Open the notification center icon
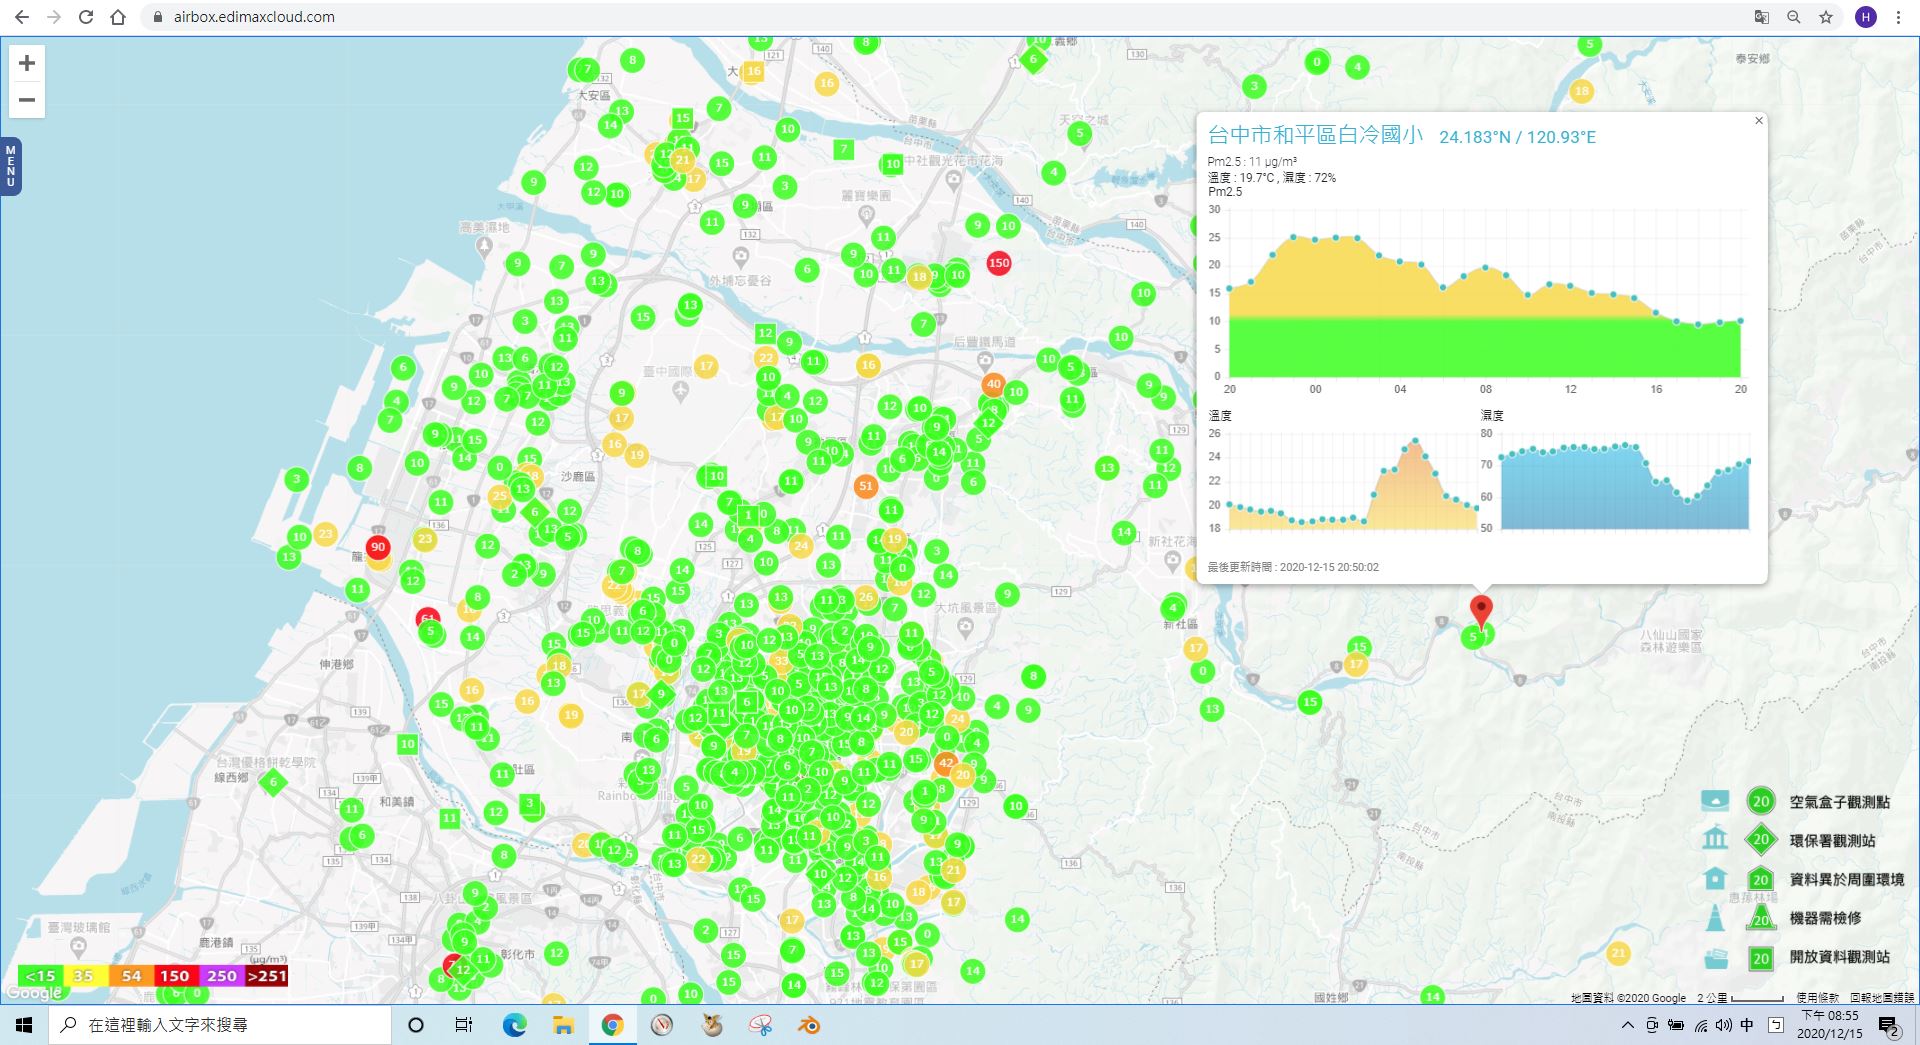The image size is (1920, 1045). point(1889,1026)
